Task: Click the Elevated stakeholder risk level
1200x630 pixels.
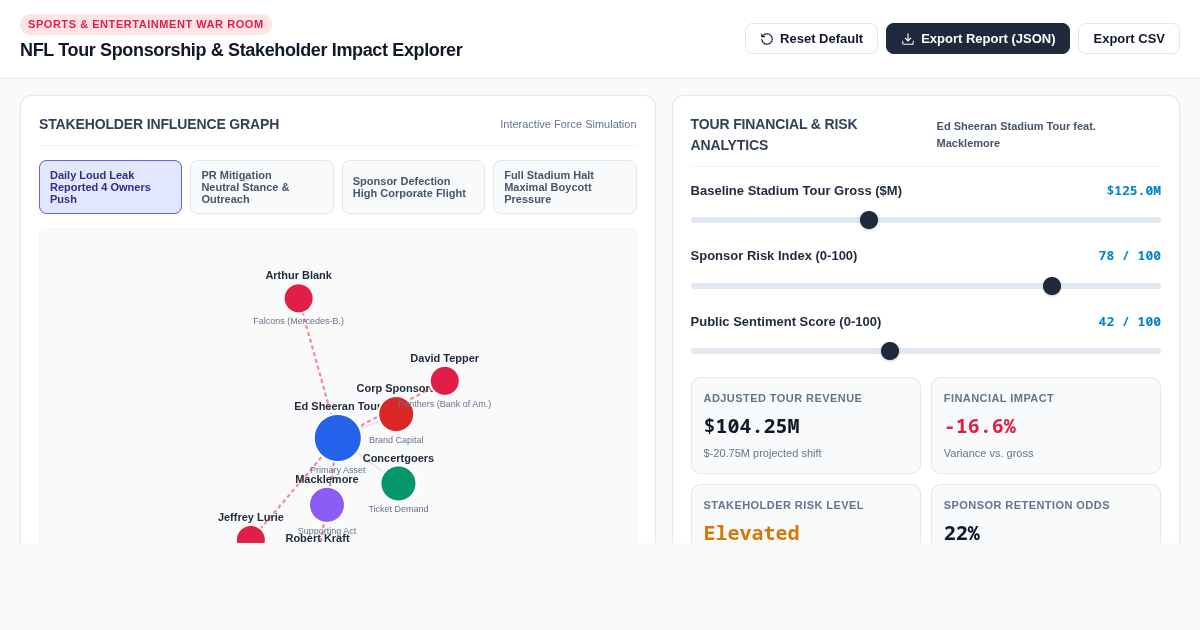Action: click(x=751, y=533)
